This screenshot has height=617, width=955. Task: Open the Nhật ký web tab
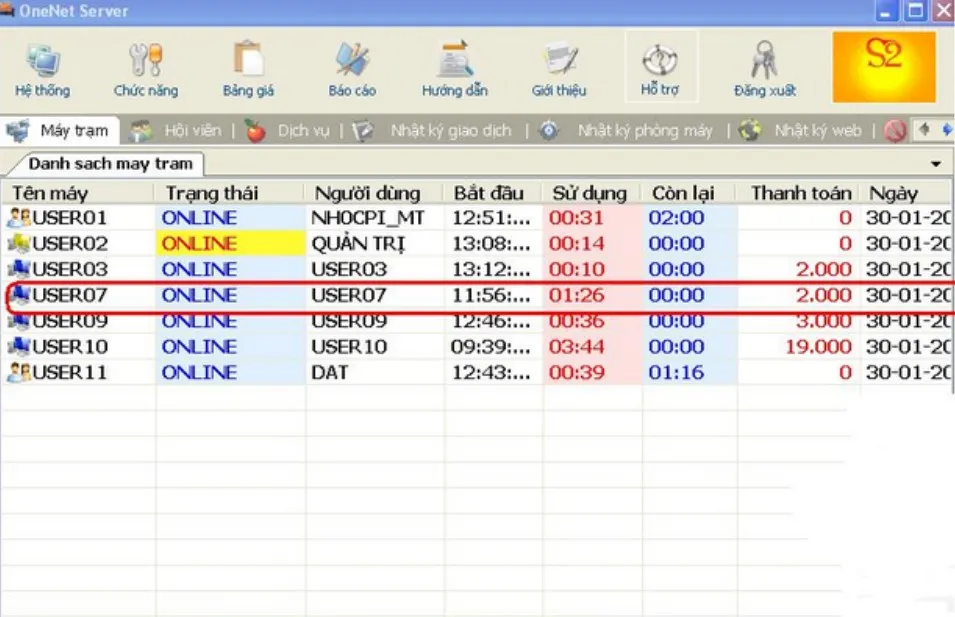coord(816,131)
